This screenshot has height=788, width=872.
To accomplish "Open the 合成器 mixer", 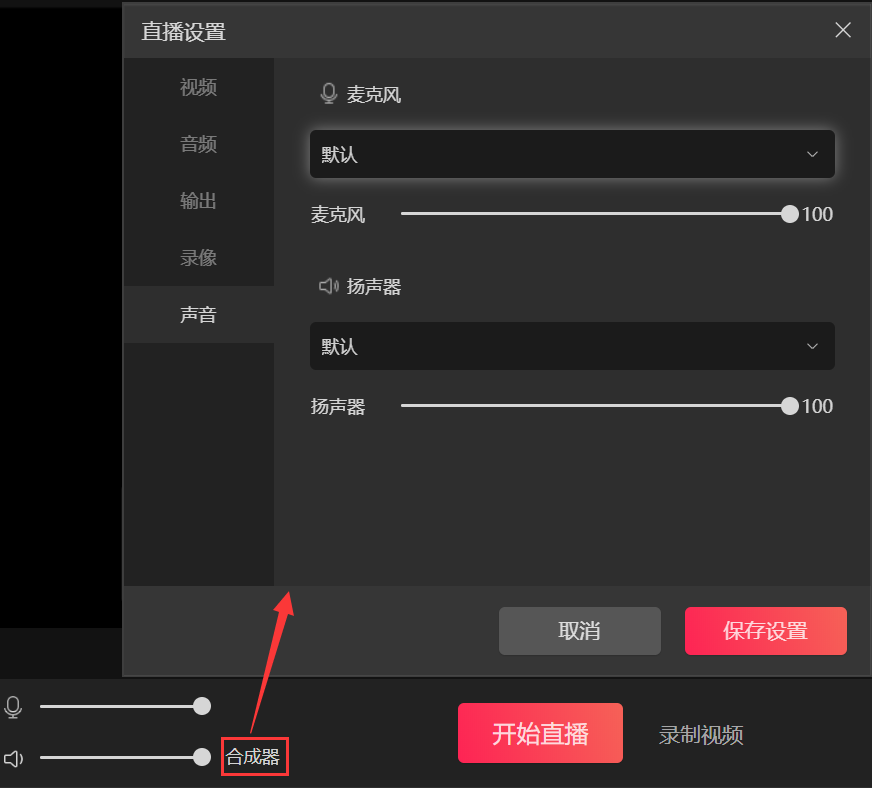I will [x=253, y=756].
